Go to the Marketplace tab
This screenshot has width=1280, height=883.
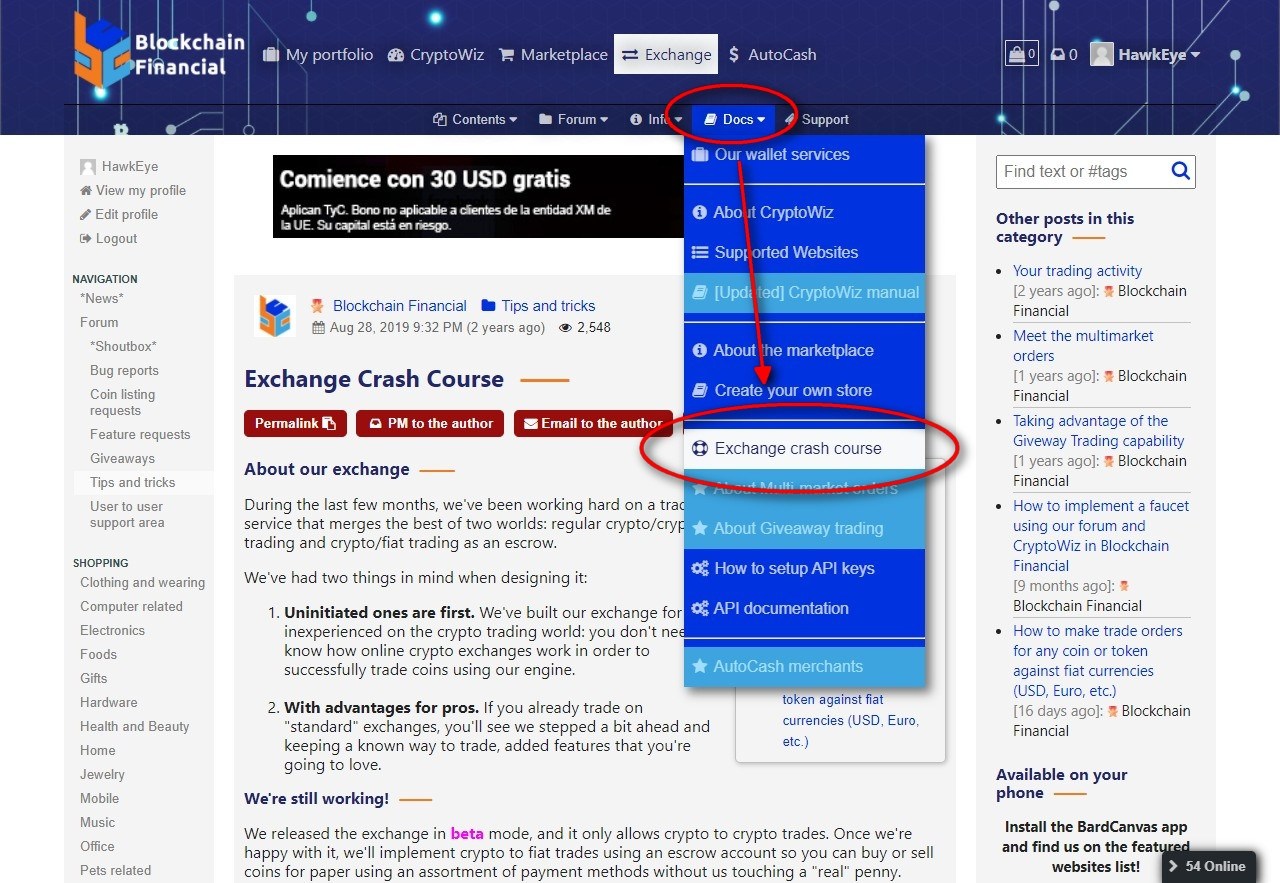point(553,55)
